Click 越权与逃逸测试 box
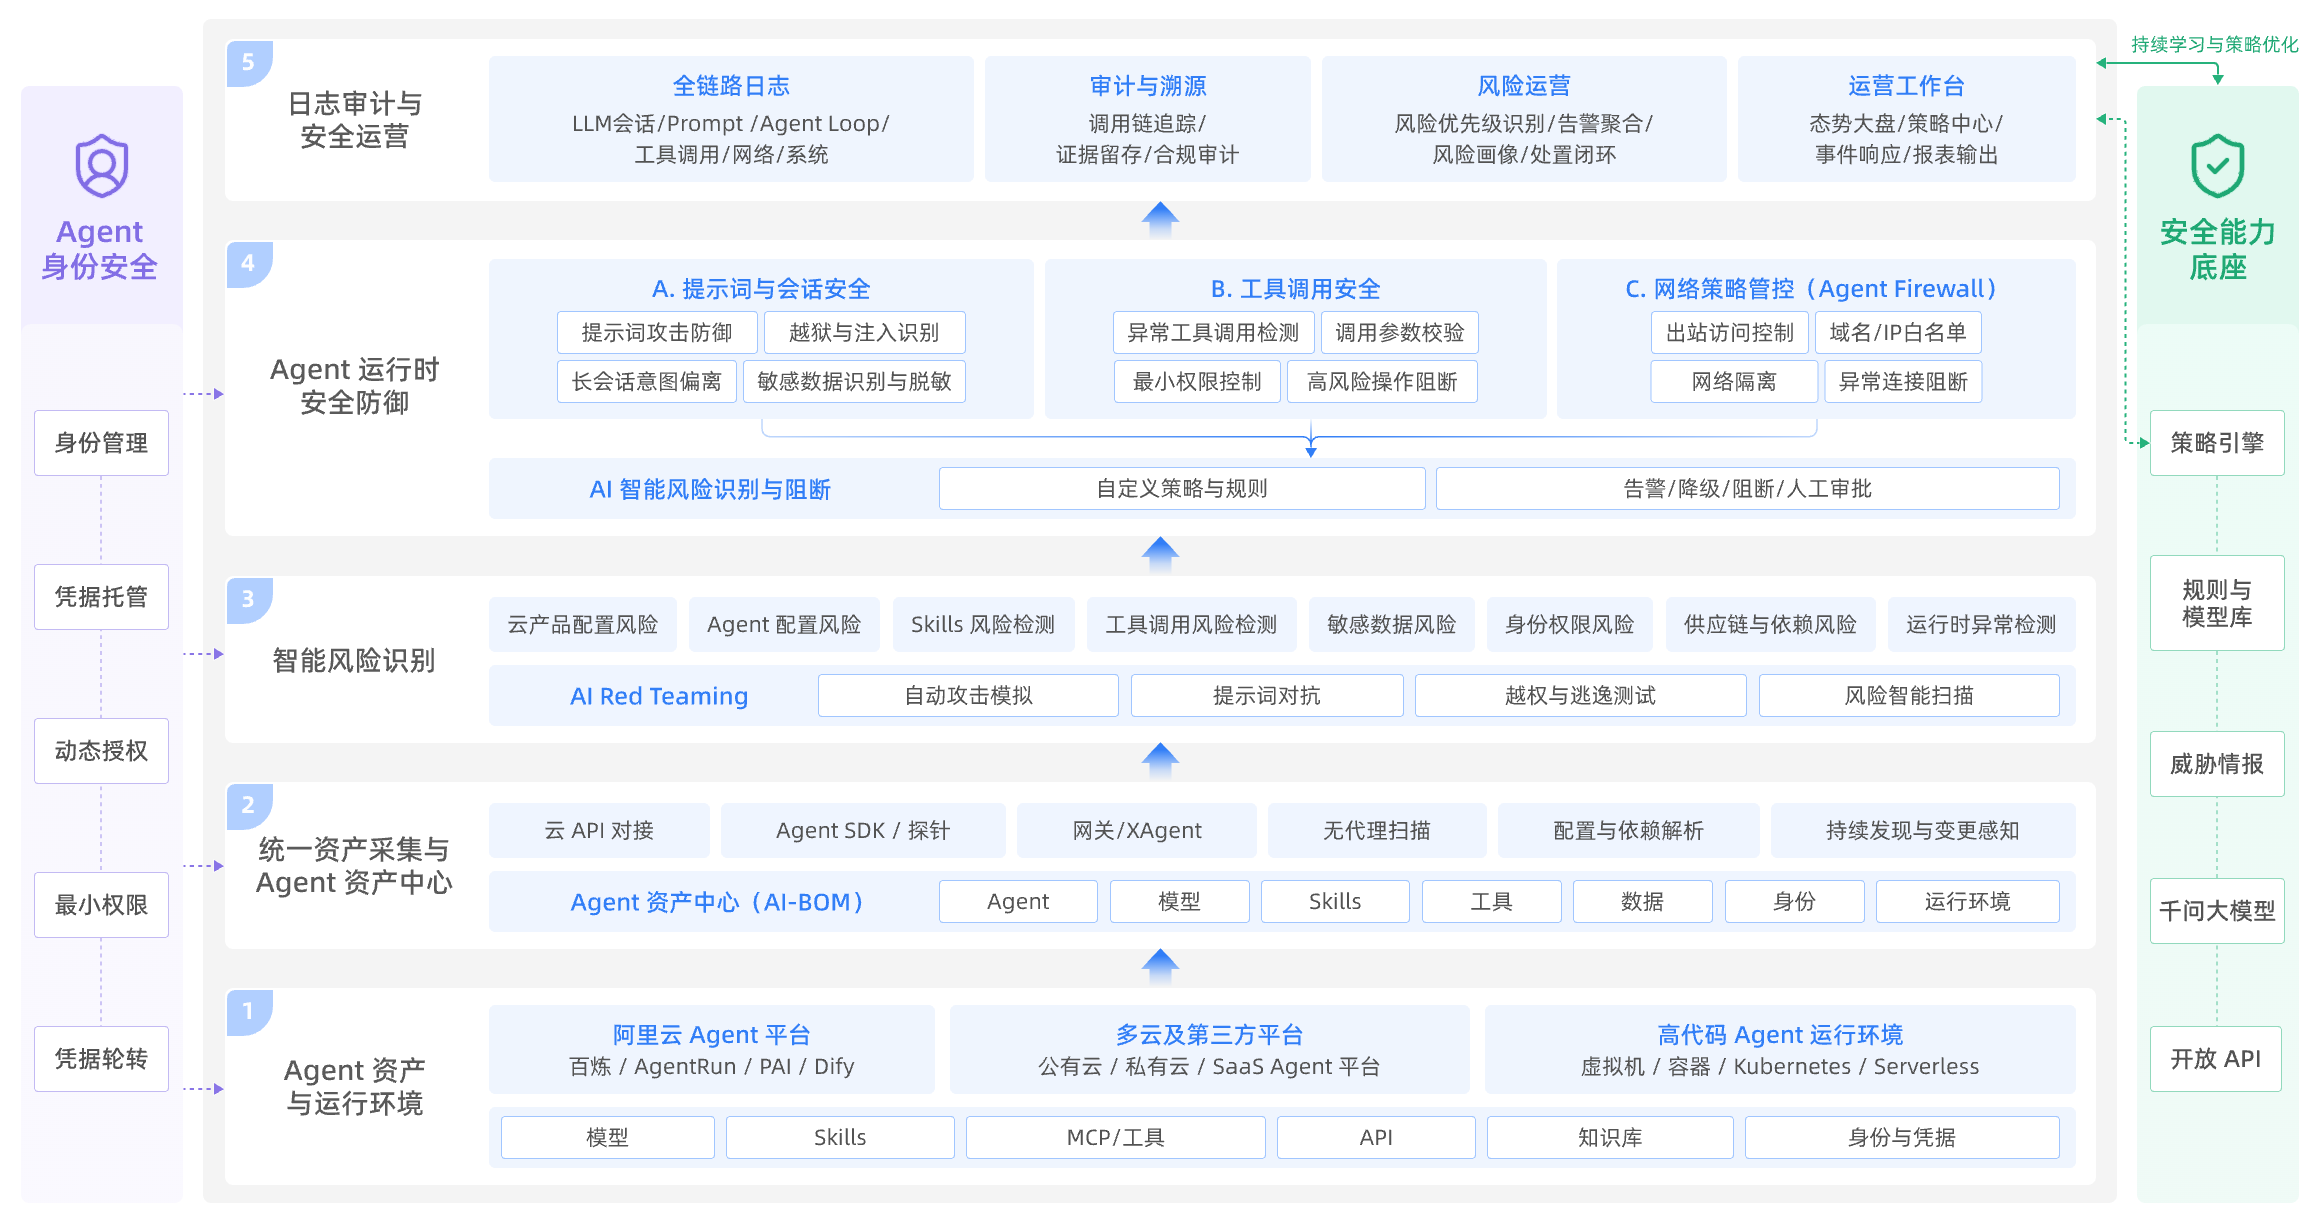Image resolution: width=2320 pixels, height=1224 pixels. point(1580,696)
